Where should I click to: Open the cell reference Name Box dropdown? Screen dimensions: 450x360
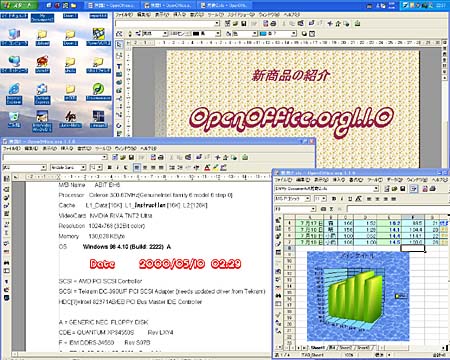[x=313, y=209]
